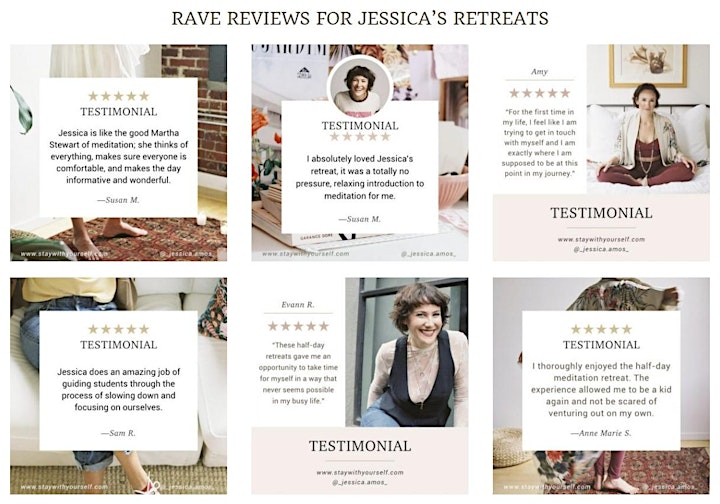Click the website watermark on the Sam R. card
The height and width of the screenshot is (504, 720).
click(x=64, y=487)
